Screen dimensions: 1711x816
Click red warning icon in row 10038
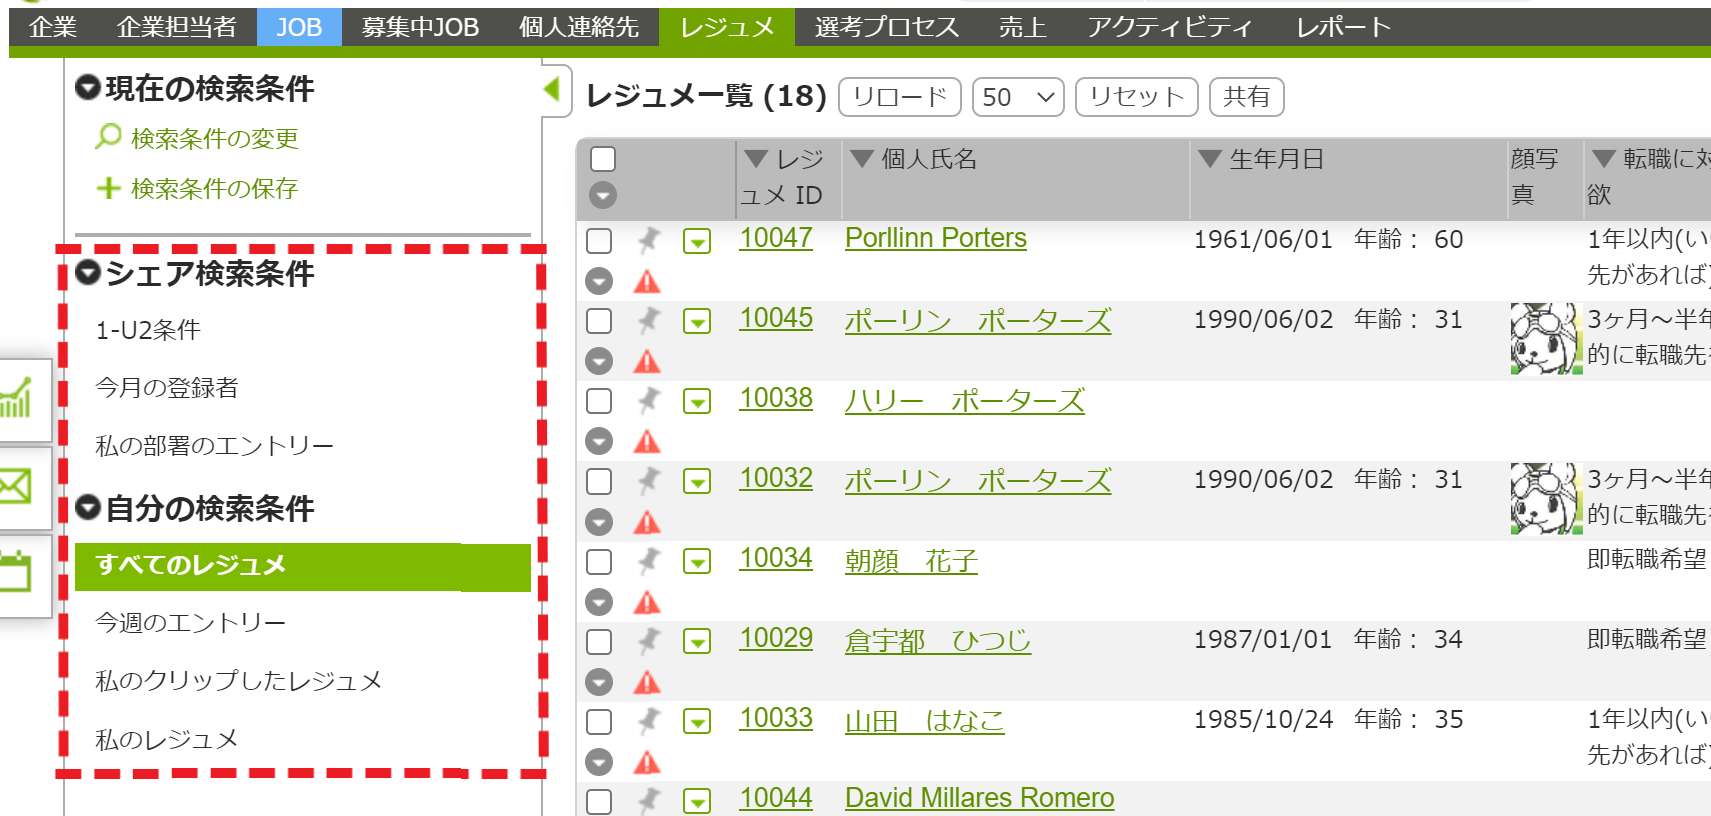click(647, 441)
